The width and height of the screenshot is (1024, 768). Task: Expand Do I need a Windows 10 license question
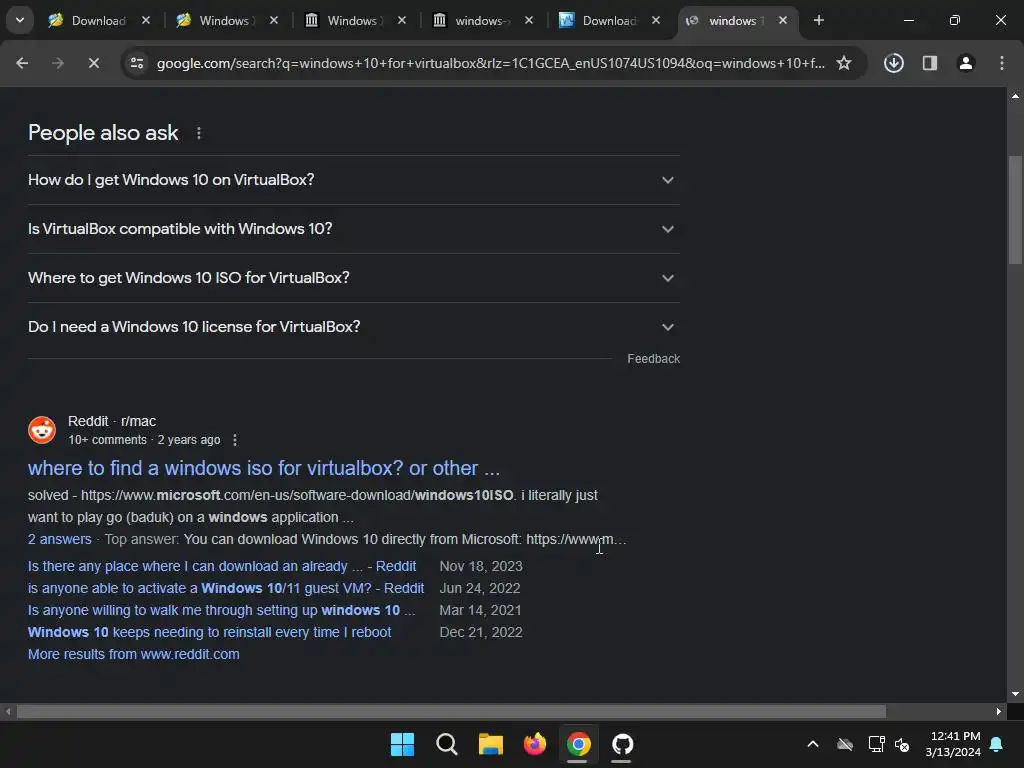coord(353,327)
